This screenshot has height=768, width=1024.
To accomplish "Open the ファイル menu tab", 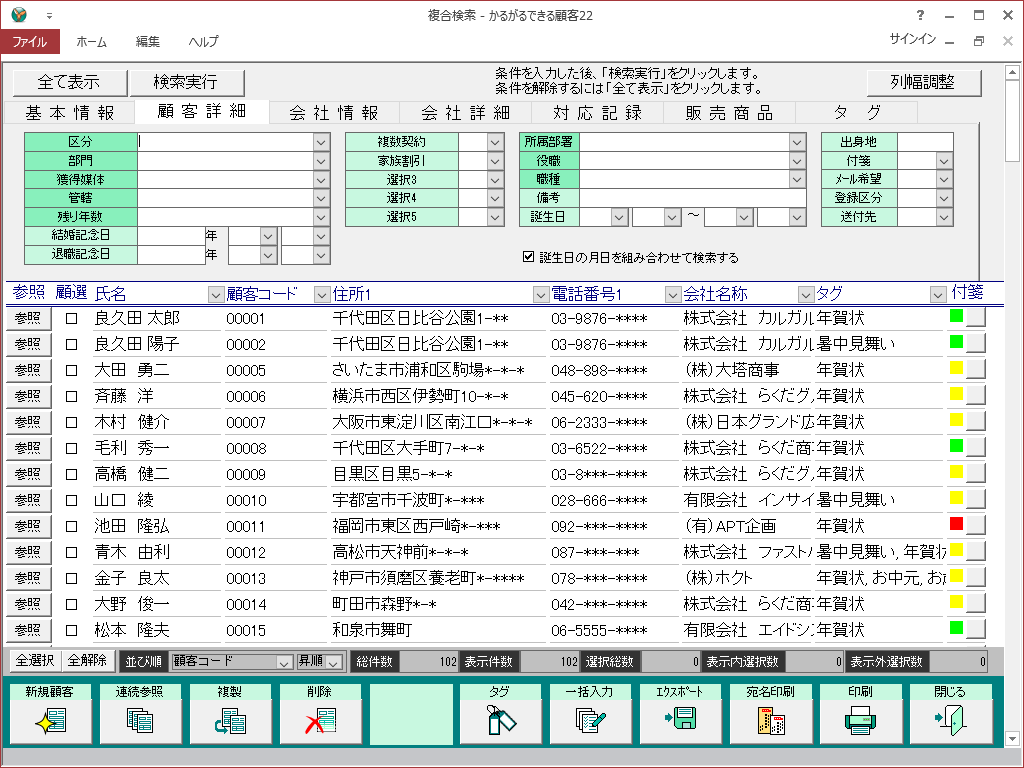I will (x=30, y=42).
